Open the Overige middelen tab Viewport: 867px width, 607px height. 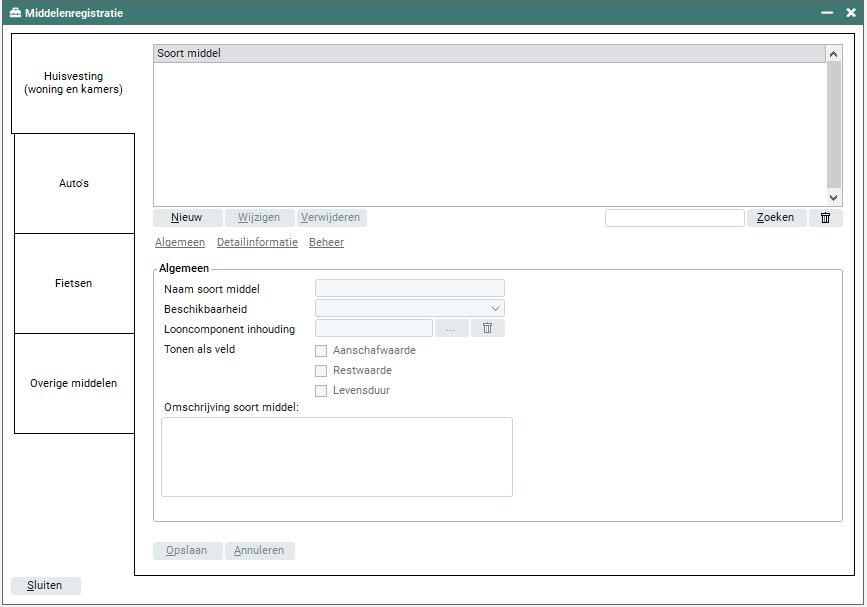point(74,384)
